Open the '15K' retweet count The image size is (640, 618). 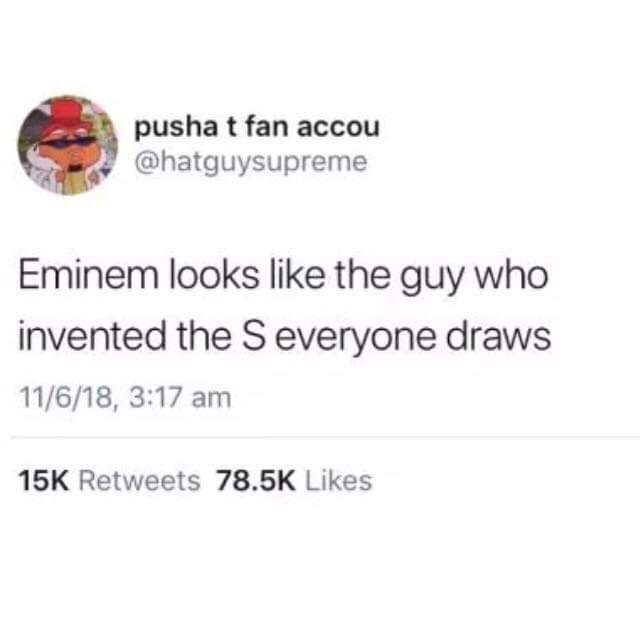click(43, 480)
